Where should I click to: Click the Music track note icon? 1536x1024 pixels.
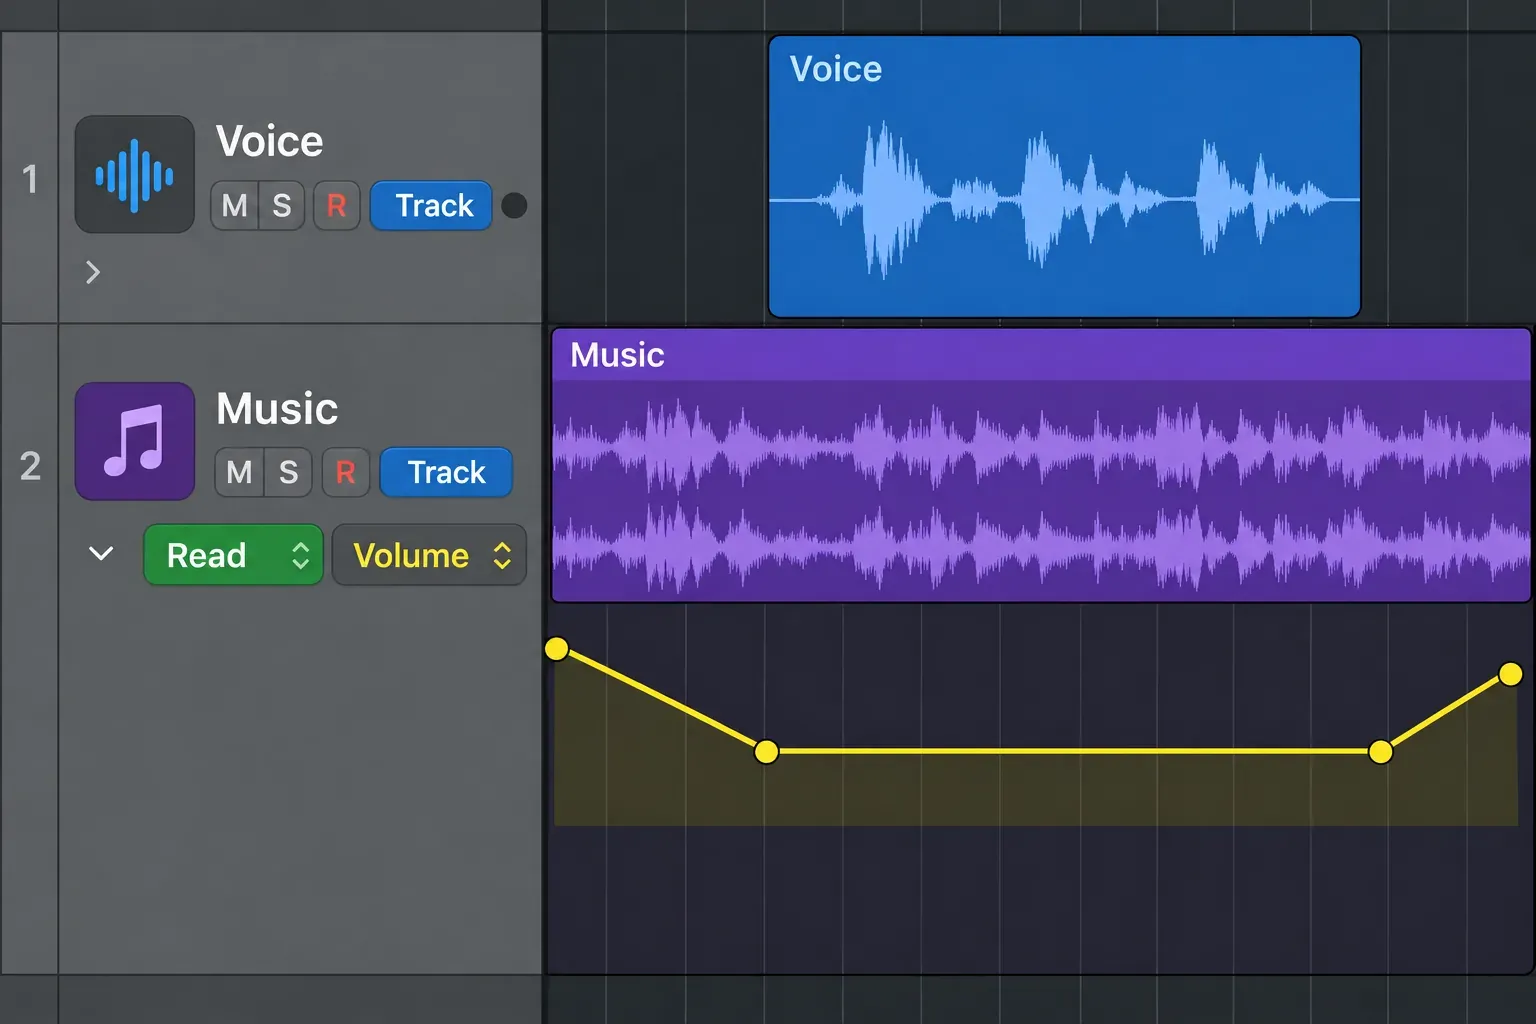pyautogui.click(x=135, y=441)
